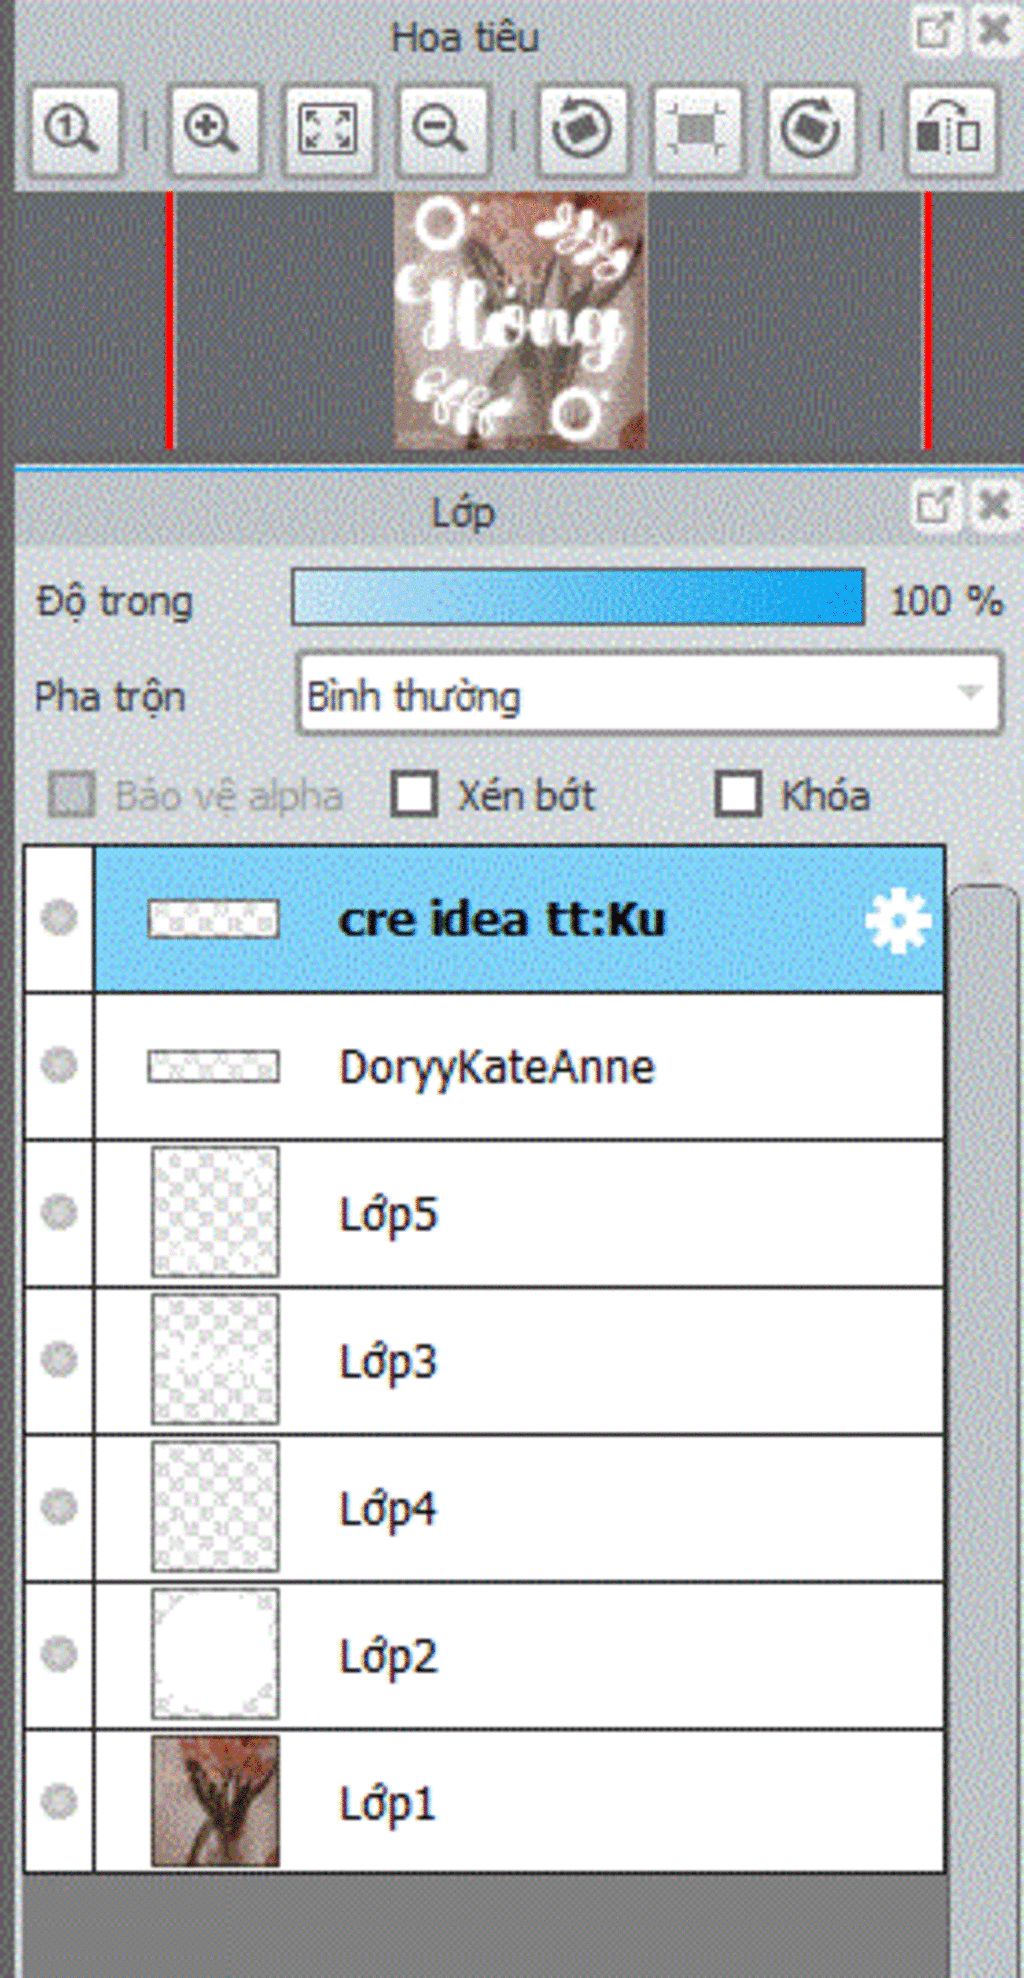Fit canvas to window icon
Viewport: 1024px width, 1978px height.
[328, 130]
